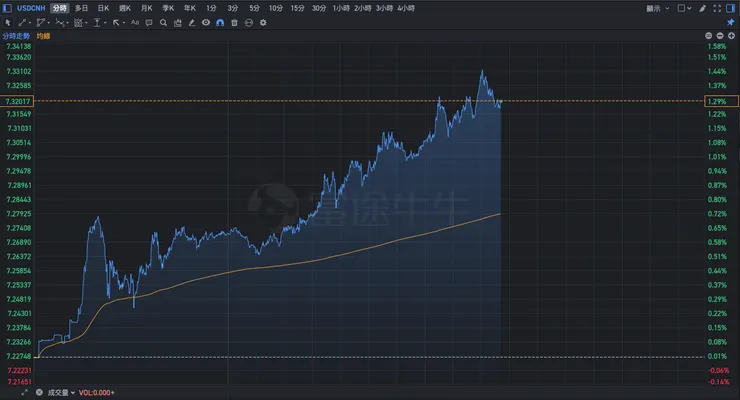Switch to the 日K tab
740x400 pixels.
click(103, 8)
